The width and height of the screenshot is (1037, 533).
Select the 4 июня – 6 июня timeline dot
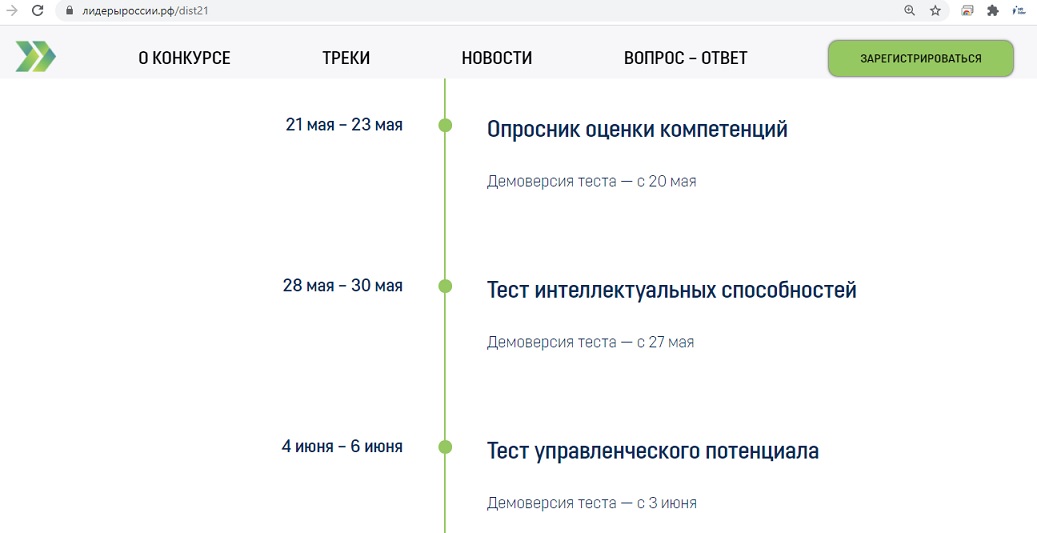(445, 447)
